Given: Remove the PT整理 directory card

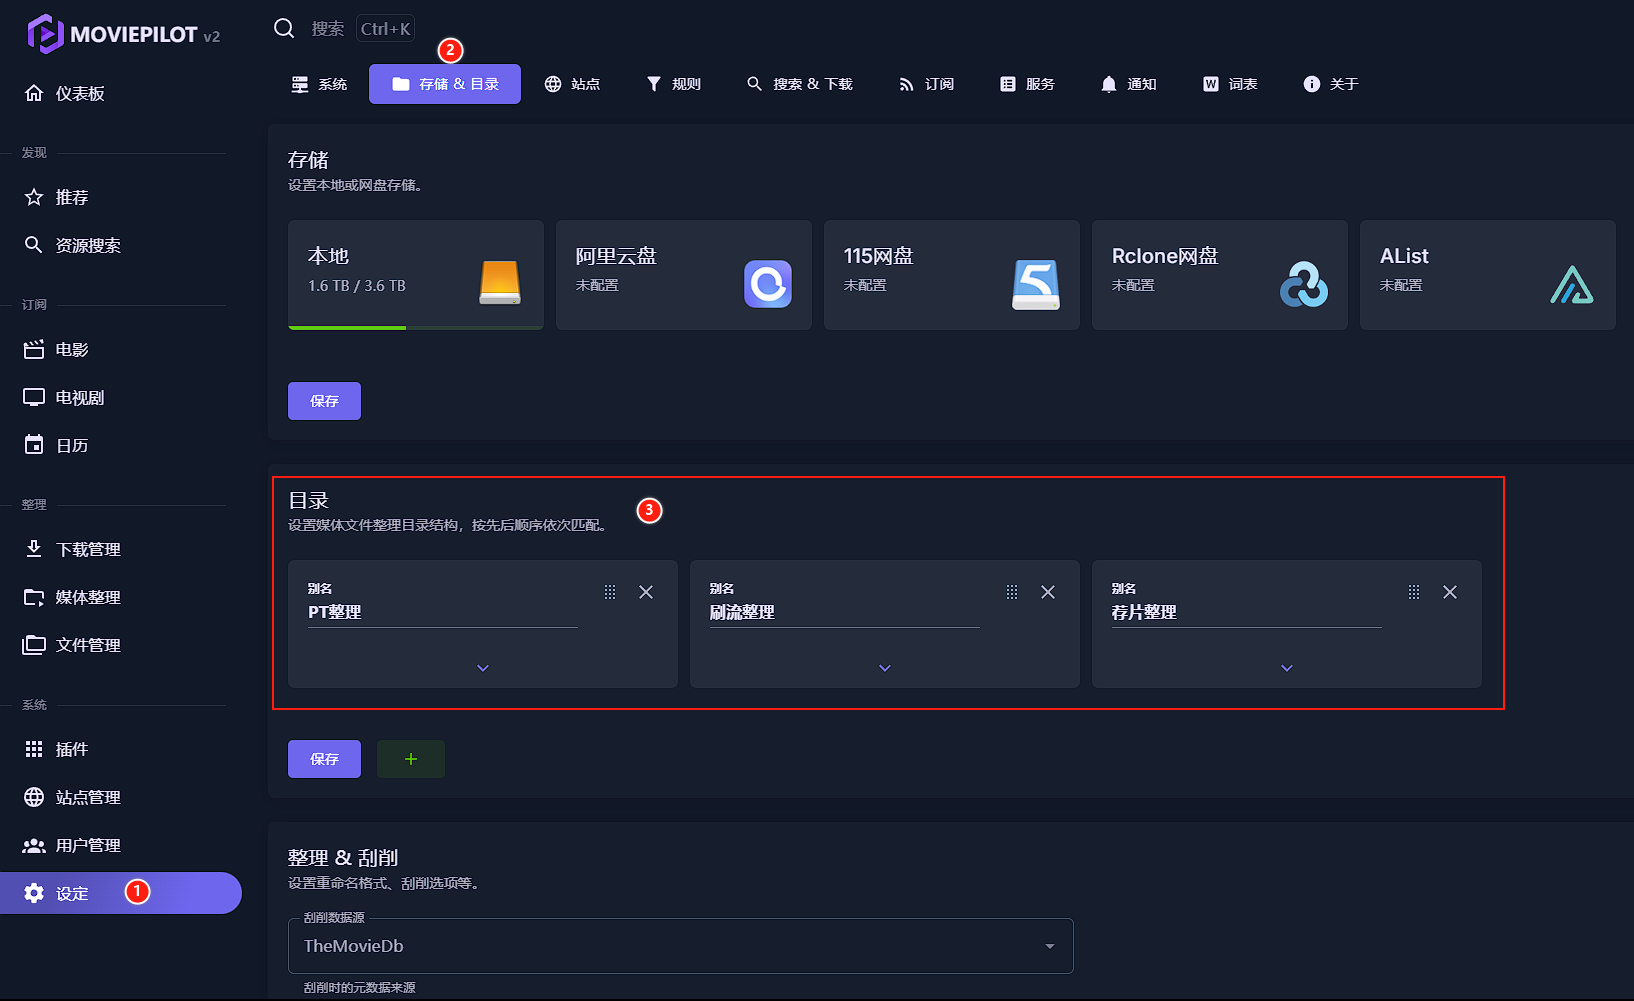Looking at the screenshot, I should click(646, 592).
